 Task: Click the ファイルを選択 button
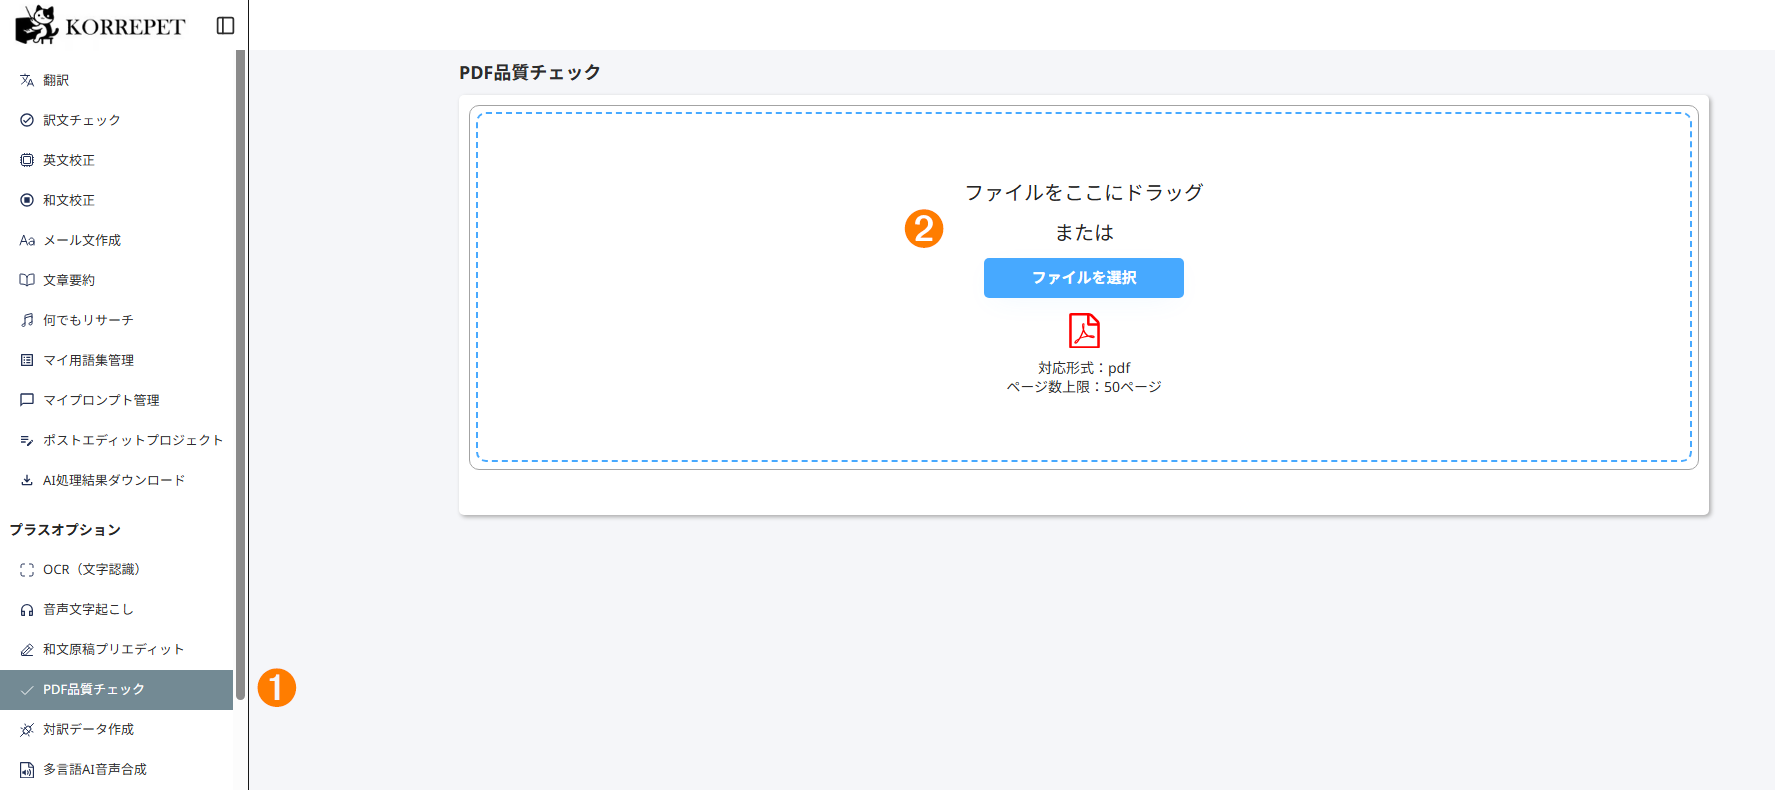[1084, 278]
